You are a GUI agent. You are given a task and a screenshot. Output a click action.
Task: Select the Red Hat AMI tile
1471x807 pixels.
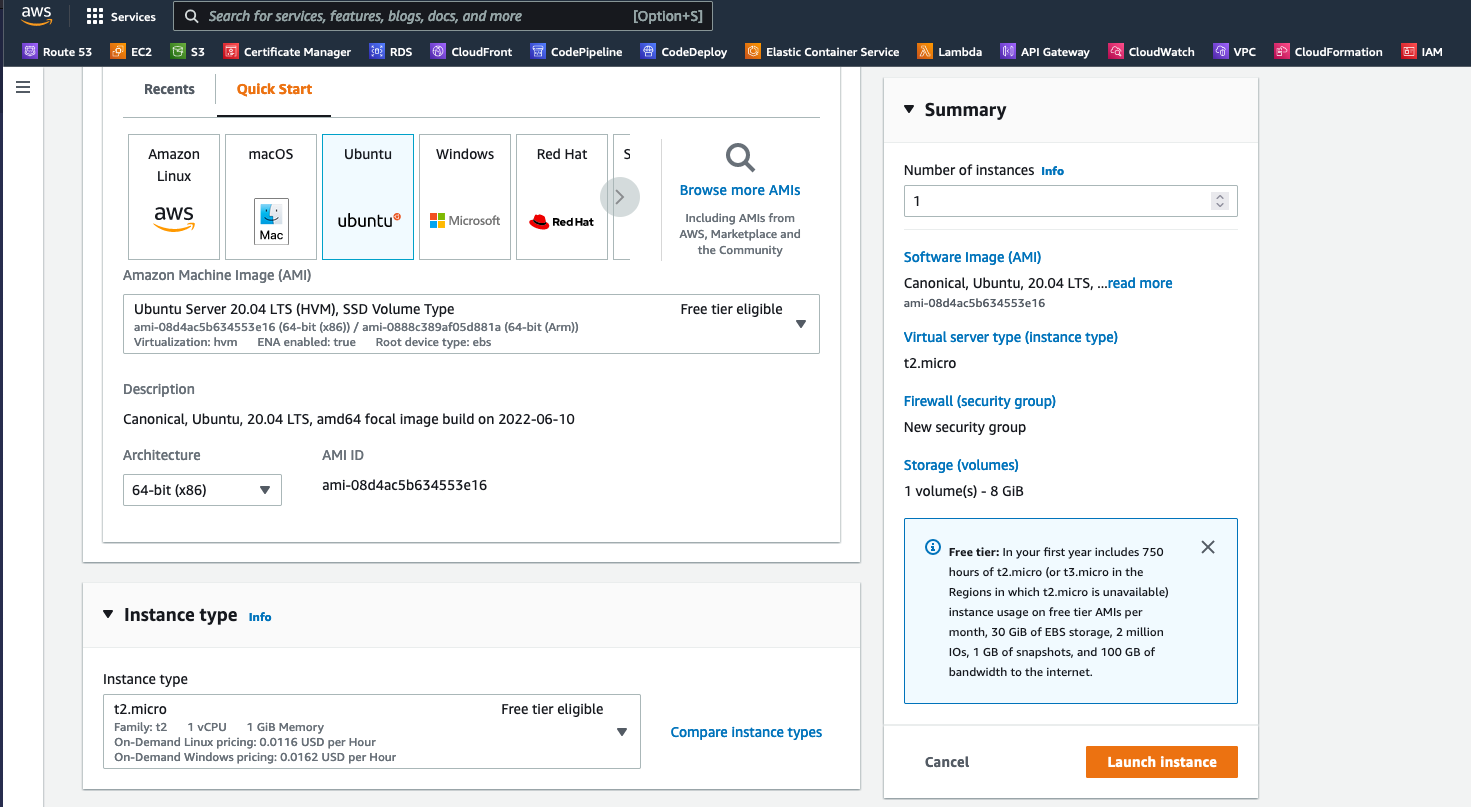point(562,197)
